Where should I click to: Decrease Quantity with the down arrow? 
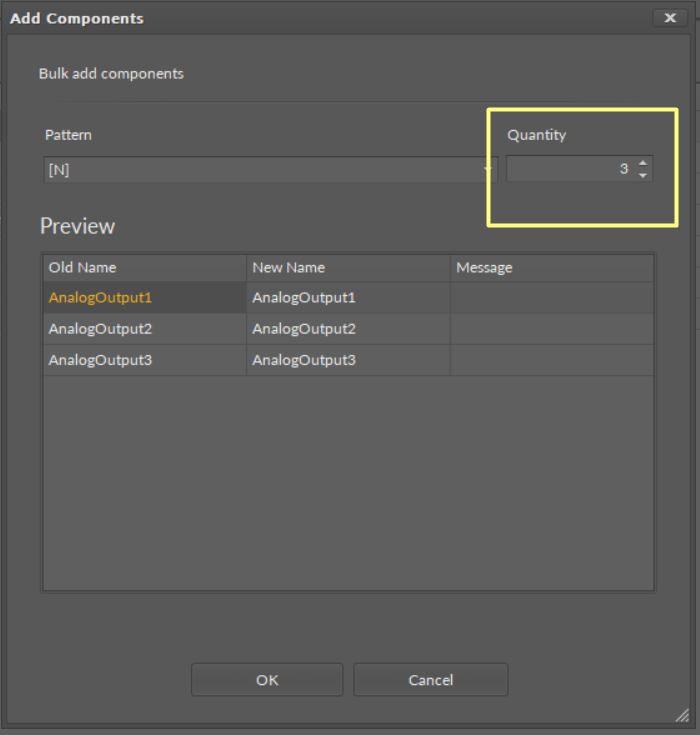[x=643, y=176]
